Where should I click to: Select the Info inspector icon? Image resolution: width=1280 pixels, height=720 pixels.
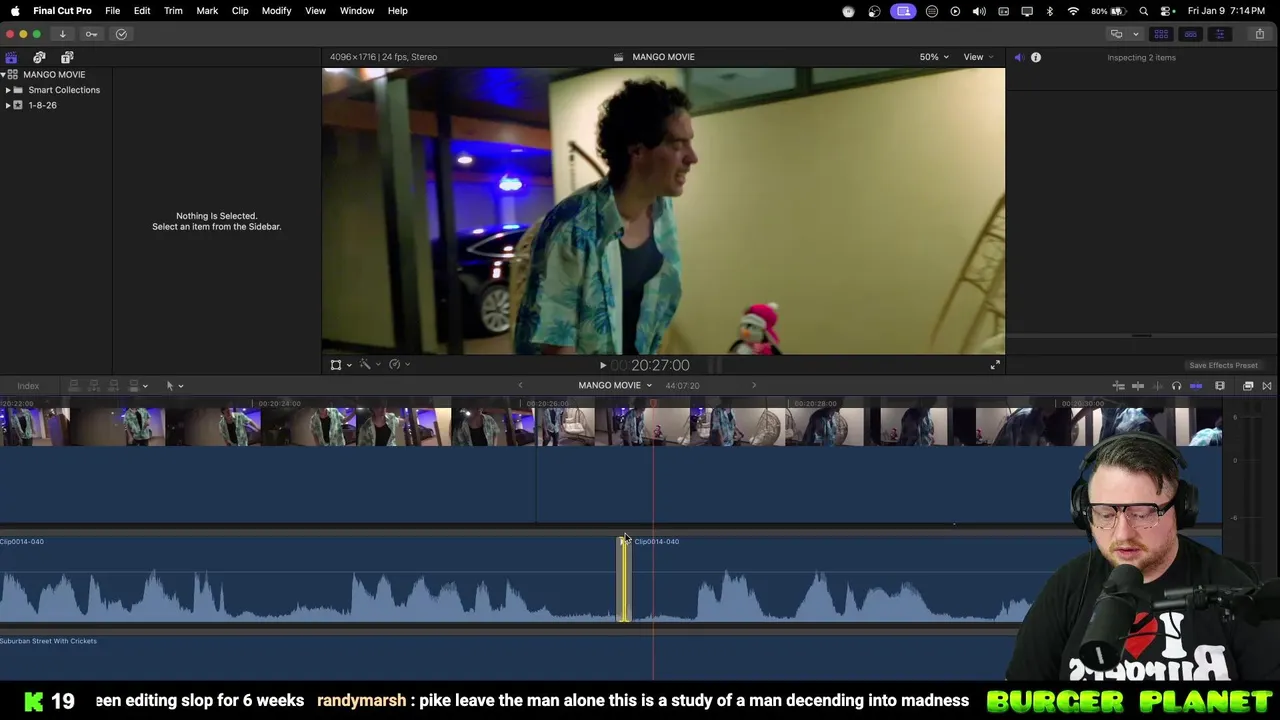(1036, 57)
